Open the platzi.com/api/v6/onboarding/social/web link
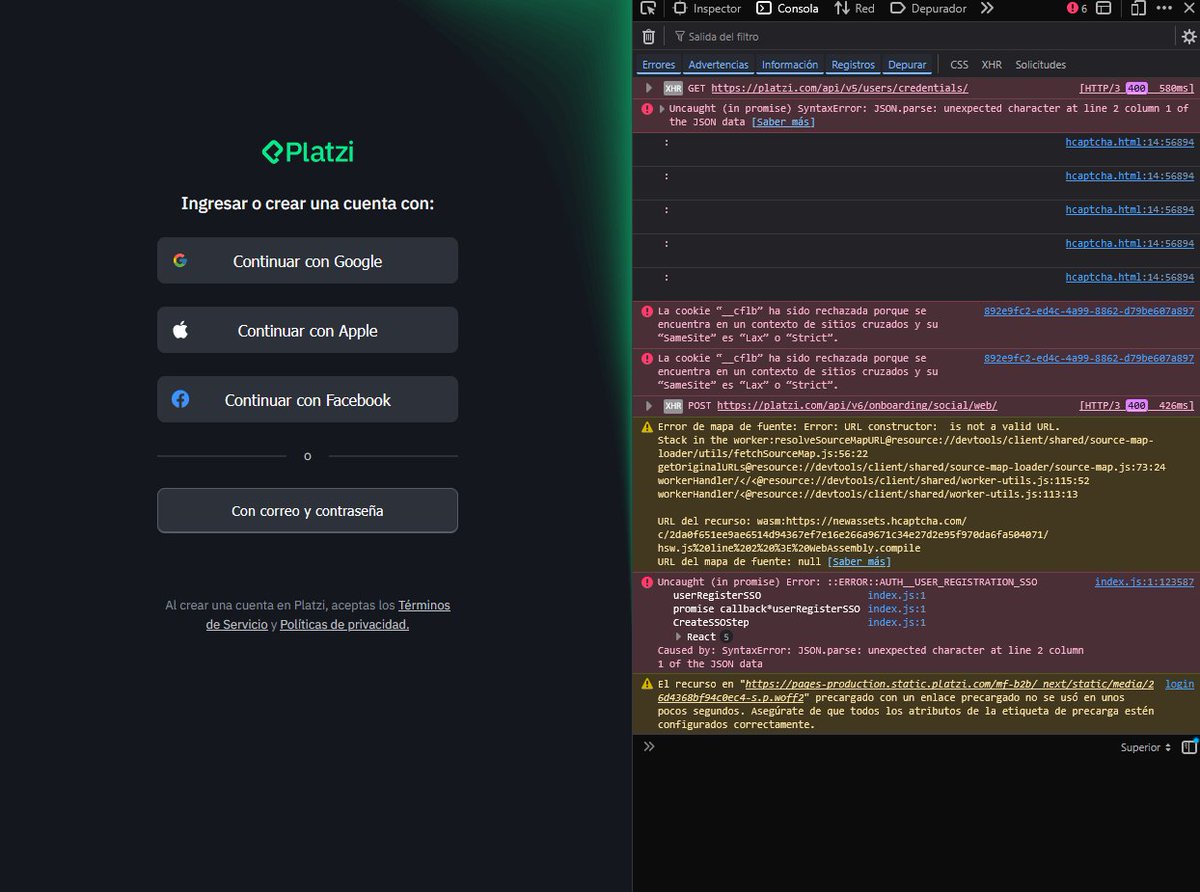 pyautogui.click(x=856, y=405)
